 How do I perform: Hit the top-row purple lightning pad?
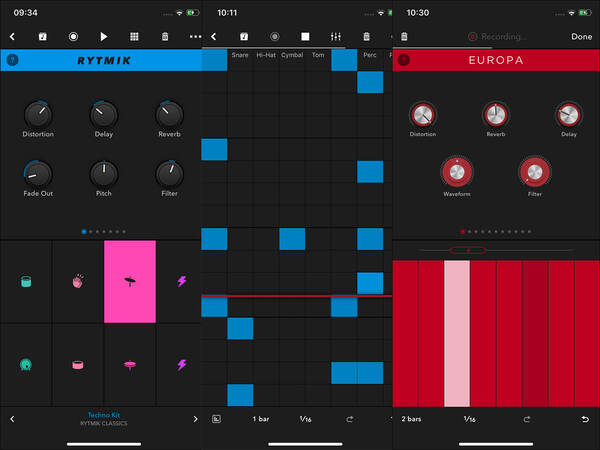[x=182, y=282]
